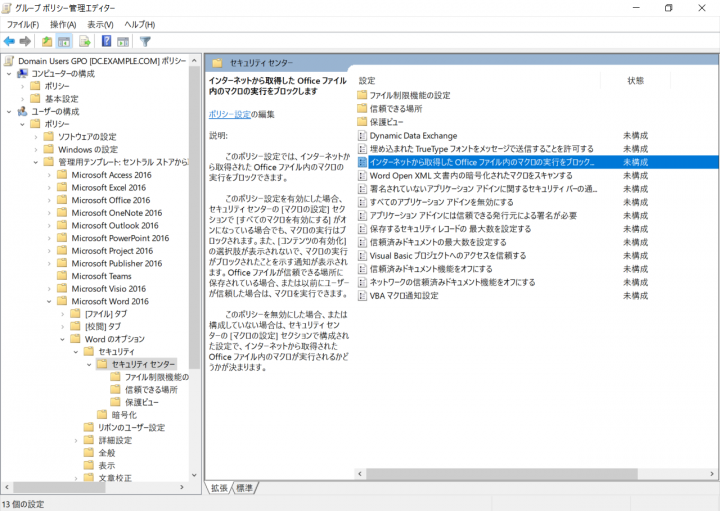Click the group policy scroll icon of the VBA マクロ通知設定 row
Viewport: 720px width, 511px height.
(x=362, y=296)
